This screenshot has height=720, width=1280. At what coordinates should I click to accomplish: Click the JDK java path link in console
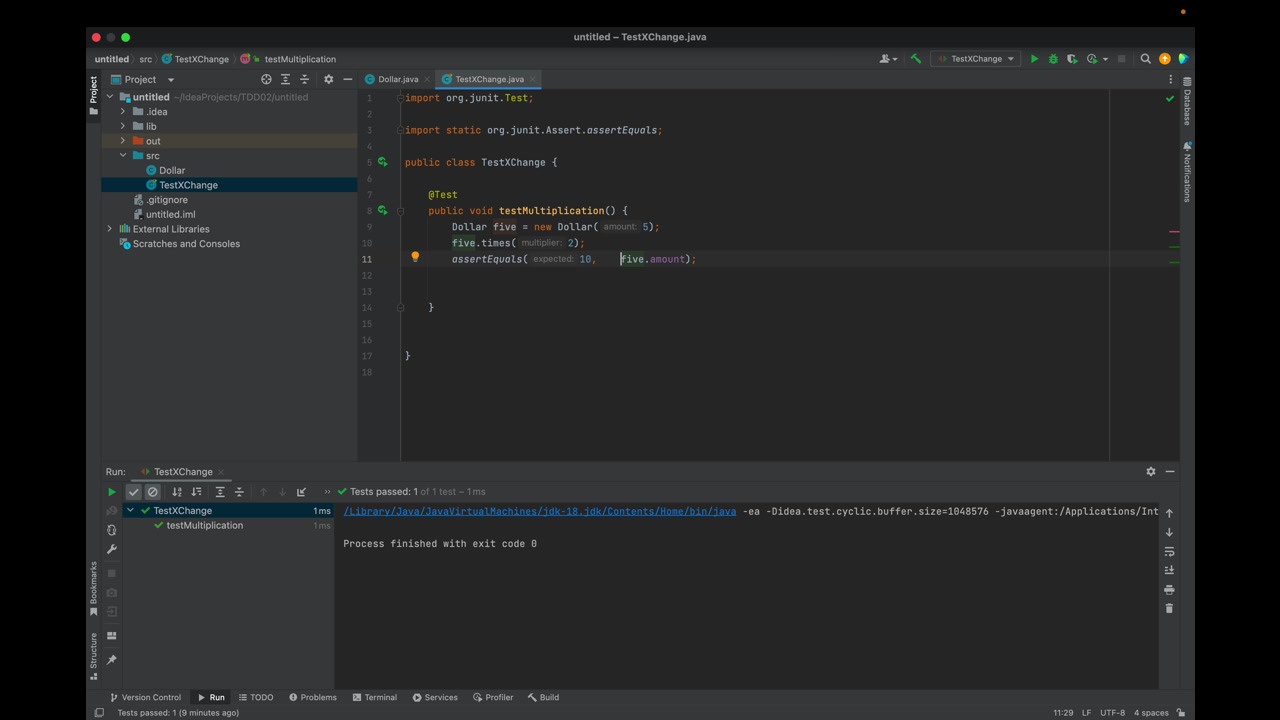[539, 511]
